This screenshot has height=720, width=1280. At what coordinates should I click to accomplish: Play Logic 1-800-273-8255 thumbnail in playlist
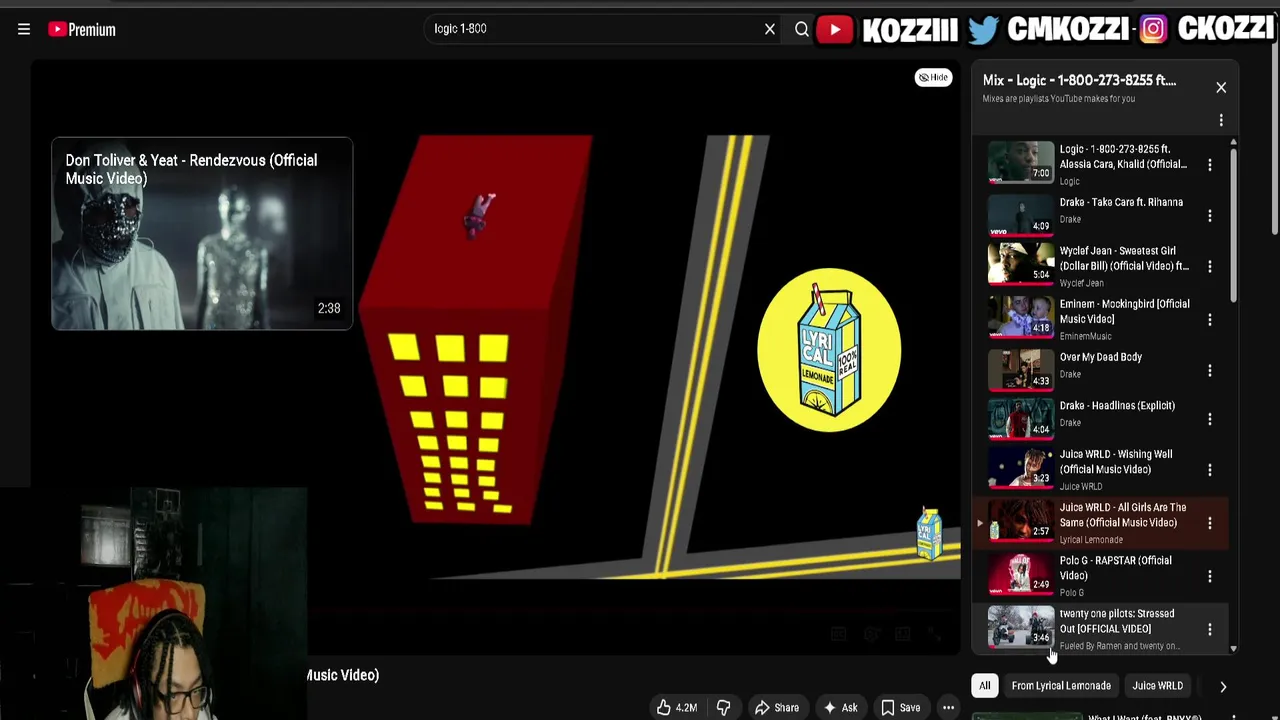pyautogui.click(x=1021, y=163)
